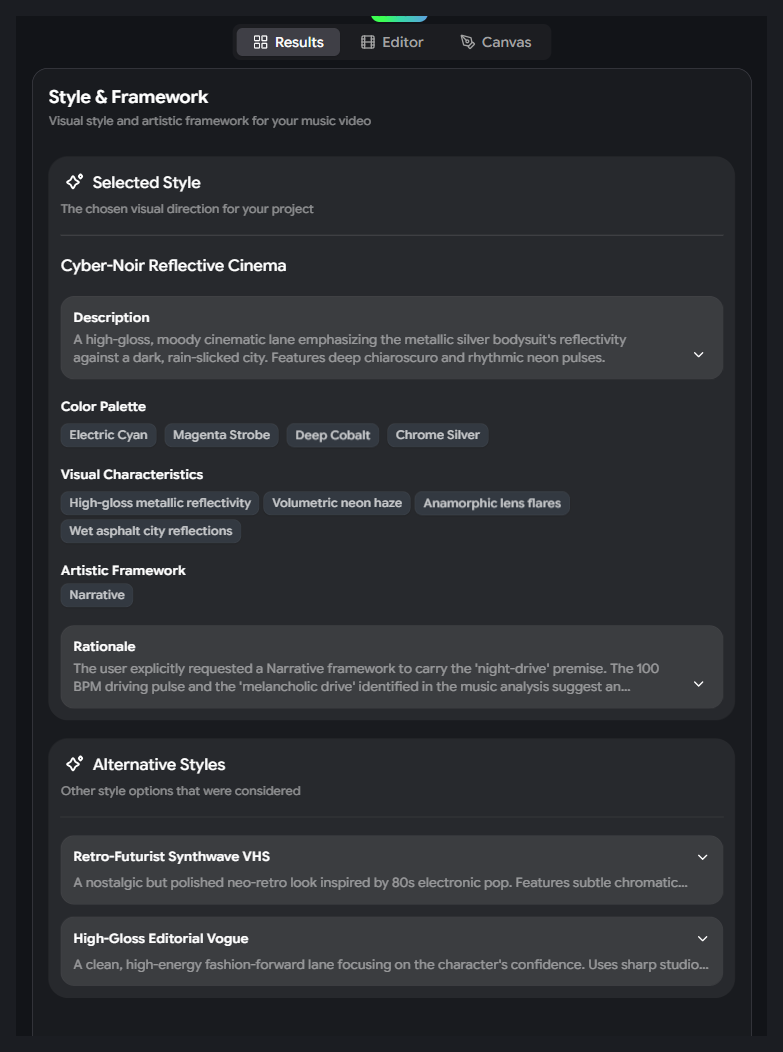The height and width of the screenshot is (1052, 783).
Task: Expand High-Gloss Editorial Vogue style
Action: pyautogui.click(x=702, y=939)
